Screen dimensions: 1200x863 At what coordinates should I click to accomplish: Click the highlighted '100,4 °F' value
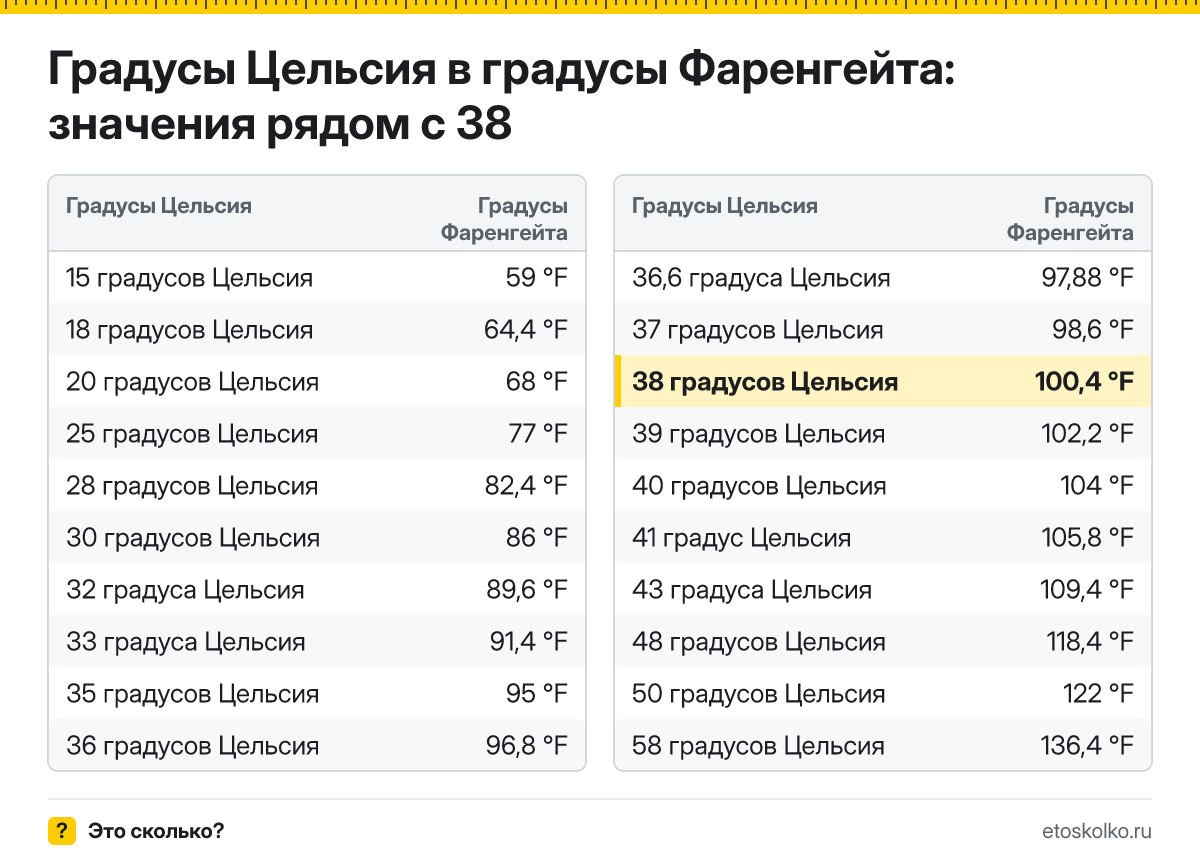1084,382
